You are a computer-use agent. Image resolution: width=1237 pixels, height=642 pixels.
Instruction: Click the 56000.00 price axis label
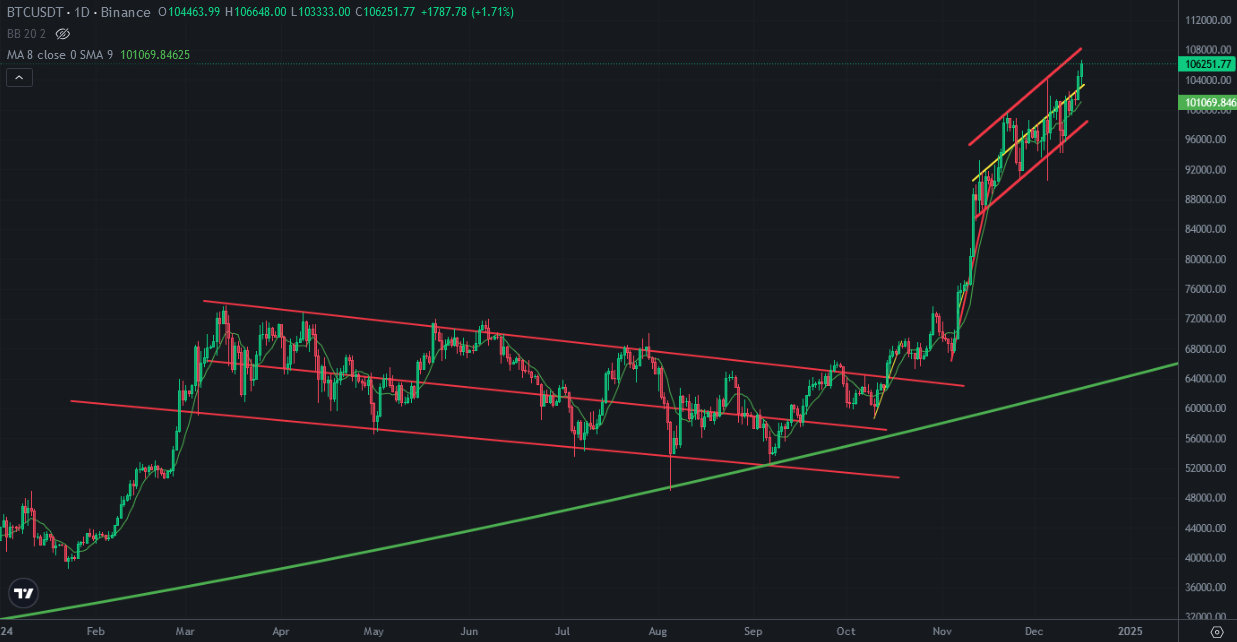1208,439
